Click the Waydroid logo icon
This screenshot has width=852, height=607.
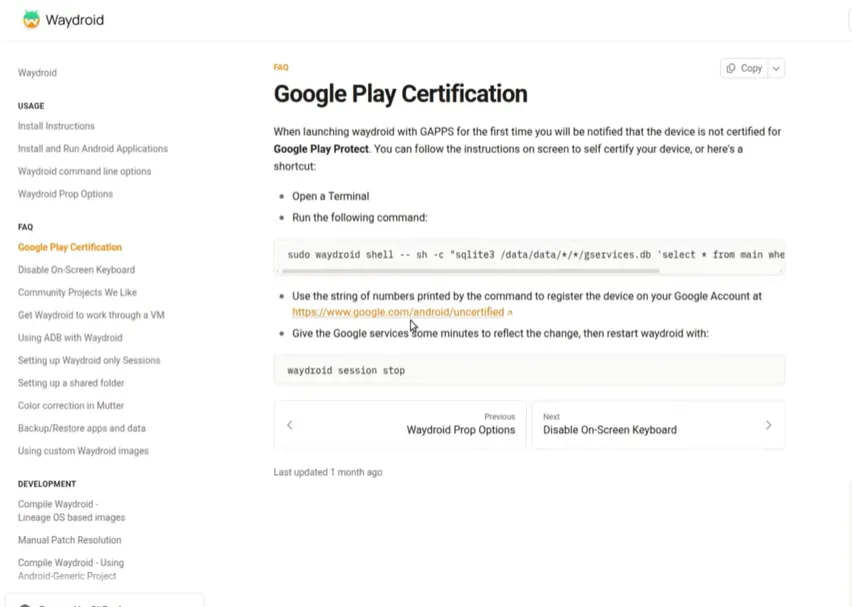point(29,18)
